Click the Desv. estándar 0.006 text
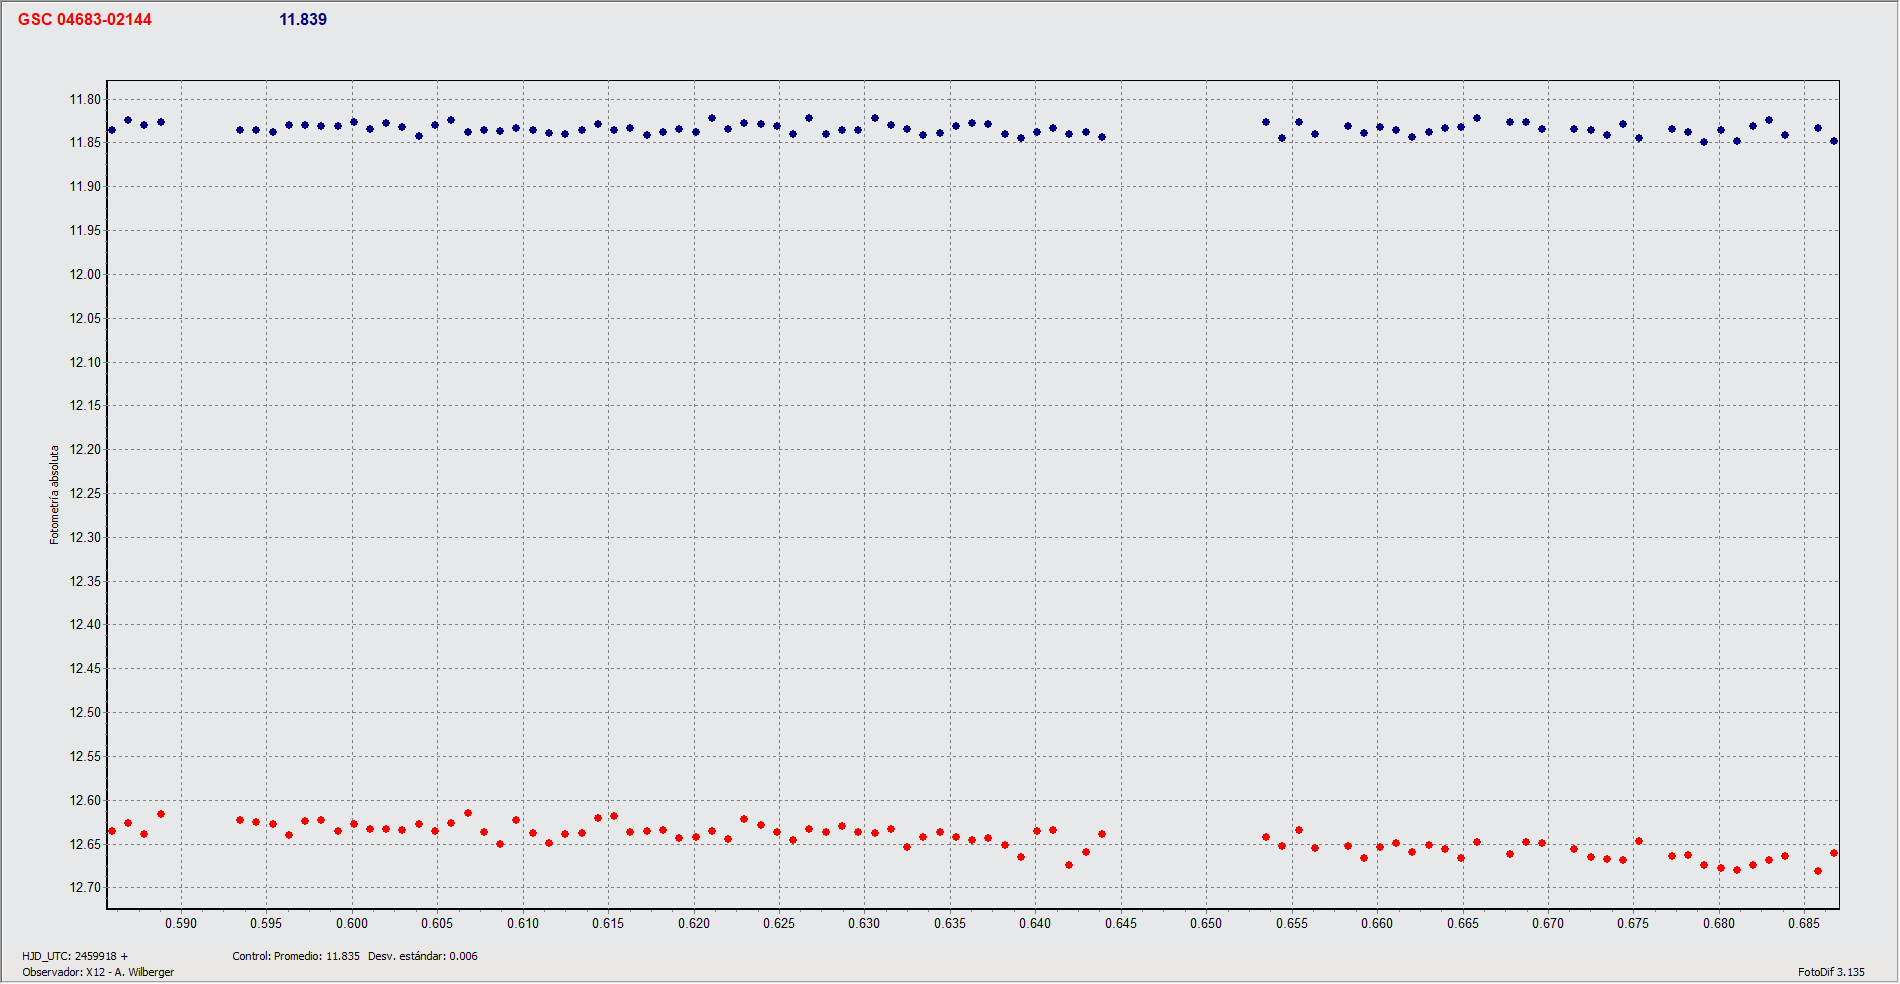Image resolution: width=1900 pixels, height=984 pixels. tap(422, 956)
